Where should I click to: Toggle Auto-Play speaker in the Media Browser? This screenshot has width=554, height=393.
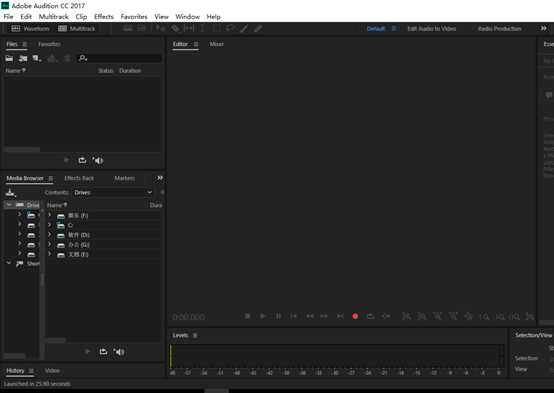tap(119, 352)
